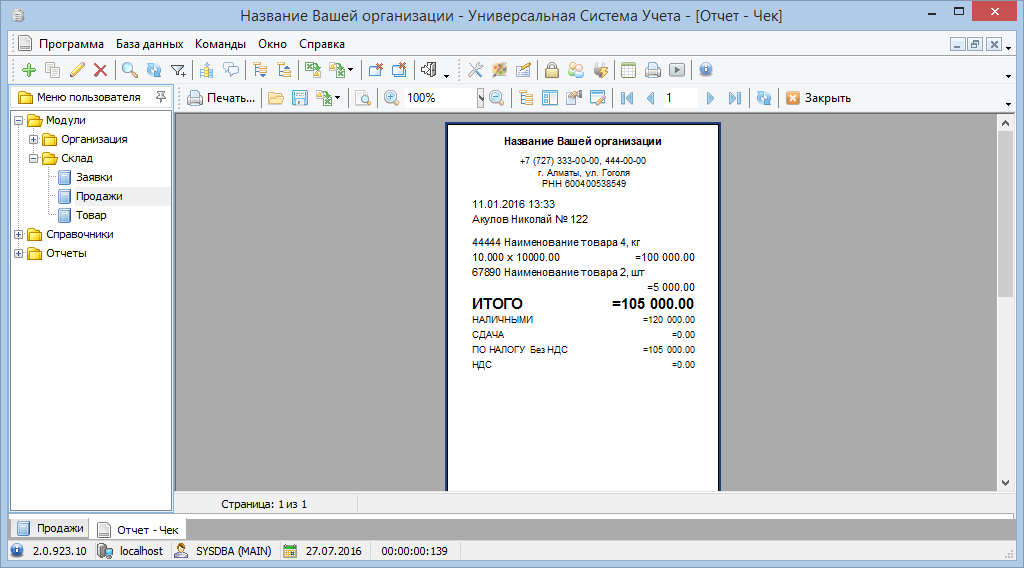Screen dimensions: 1024x568
Task: Click the padlock icon in main toolbar
Action: [551, 70]
